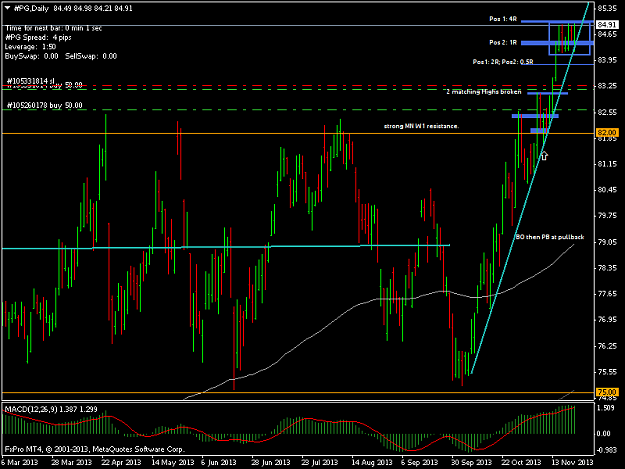The image size is (625, 469).
Task: Click 'Leverage: 1:50' text
Action: click(30, 47)
